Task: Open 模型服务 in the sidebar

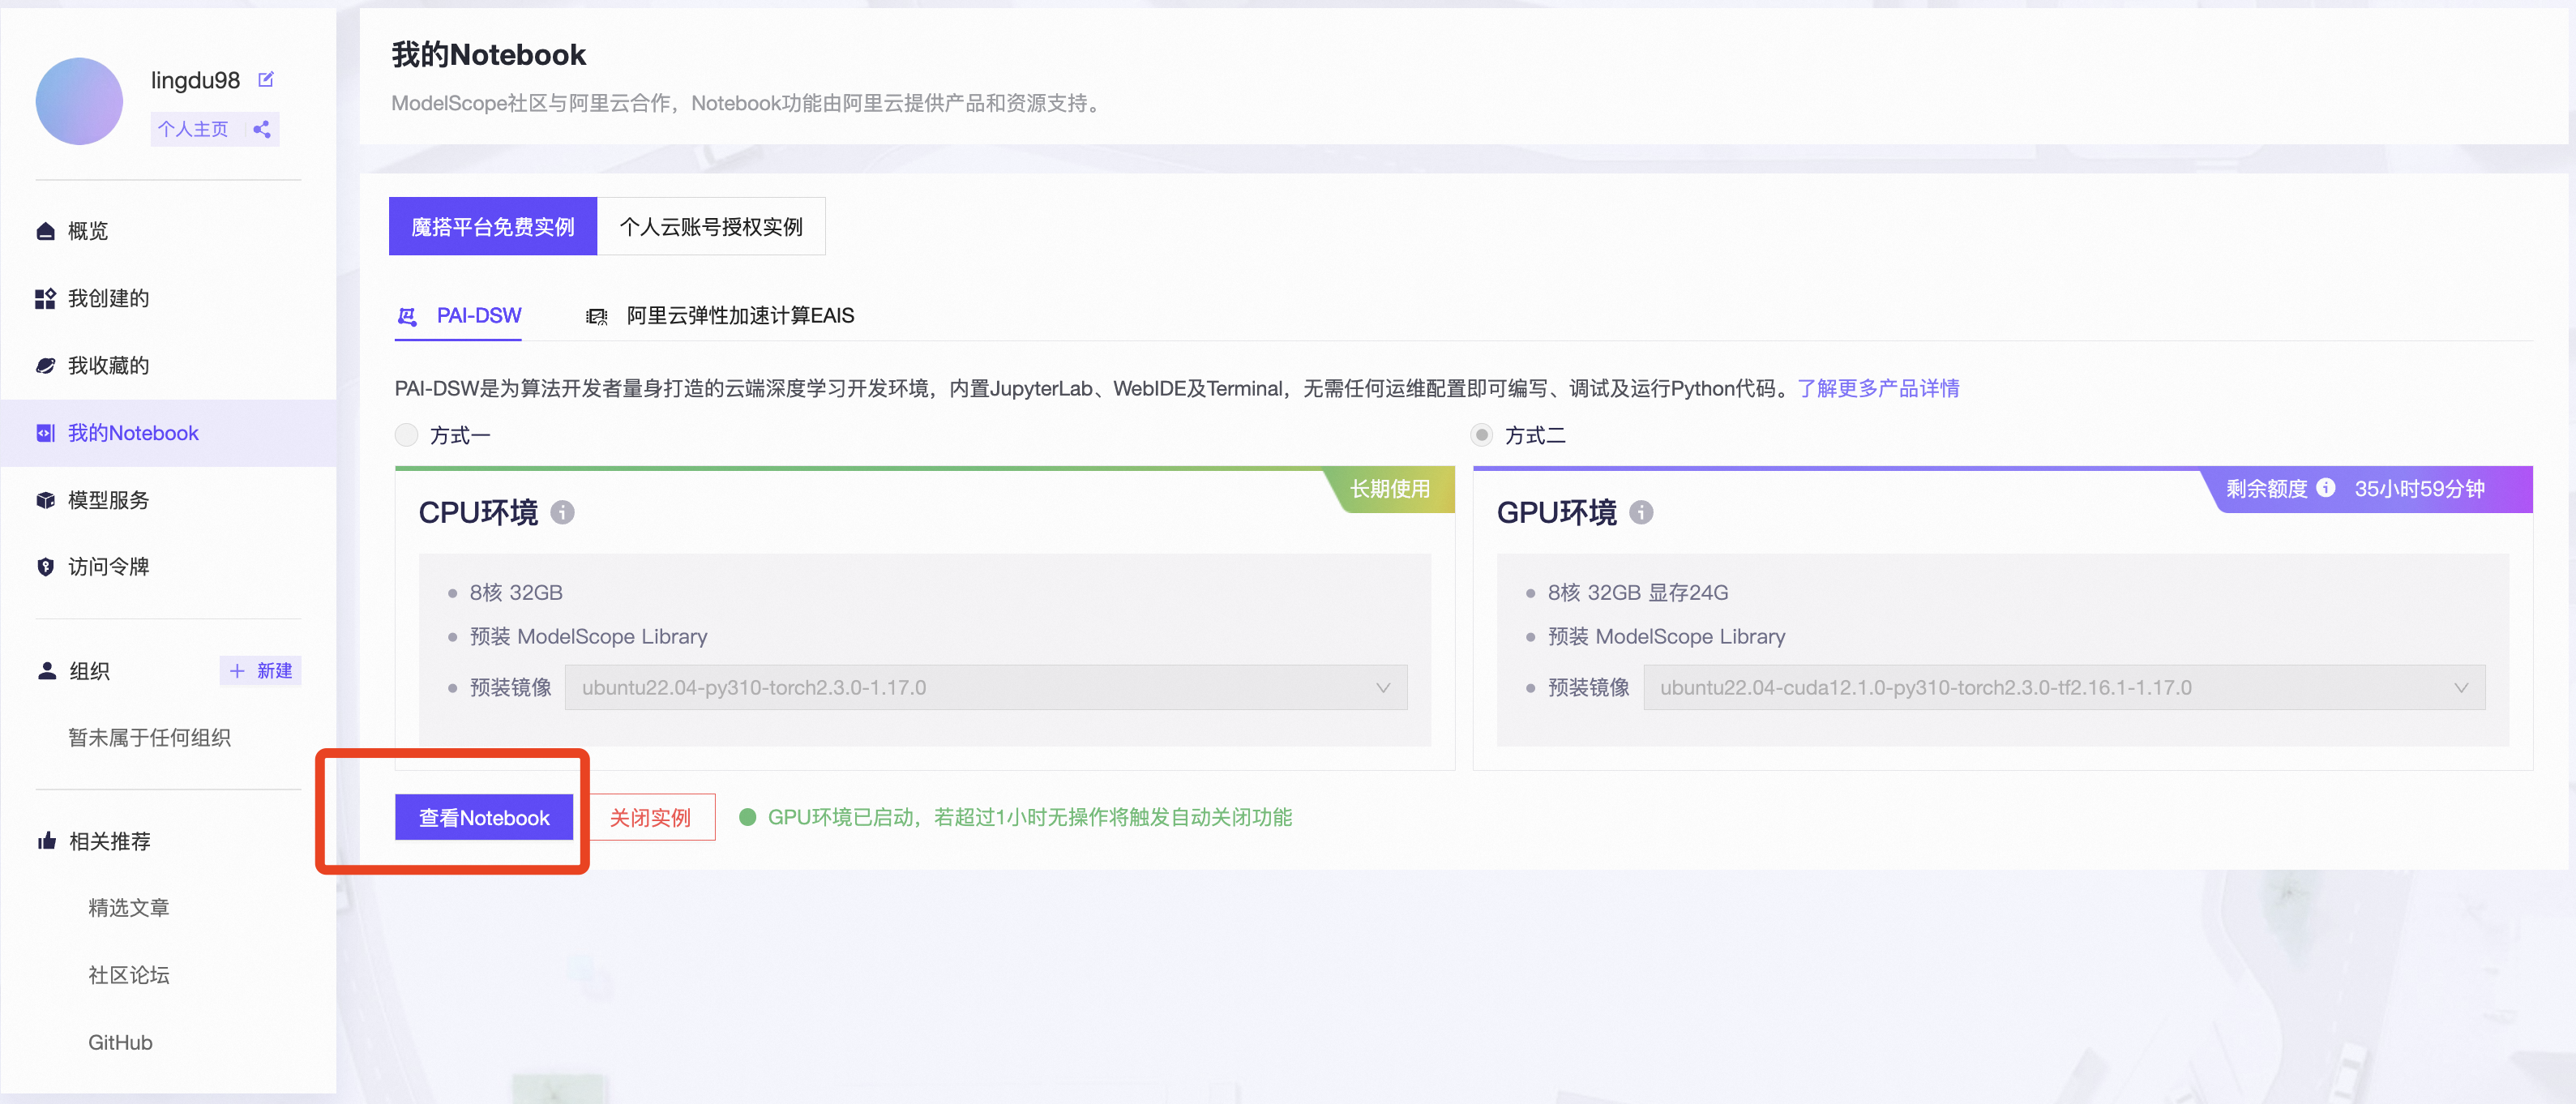Action: [168, 500]
